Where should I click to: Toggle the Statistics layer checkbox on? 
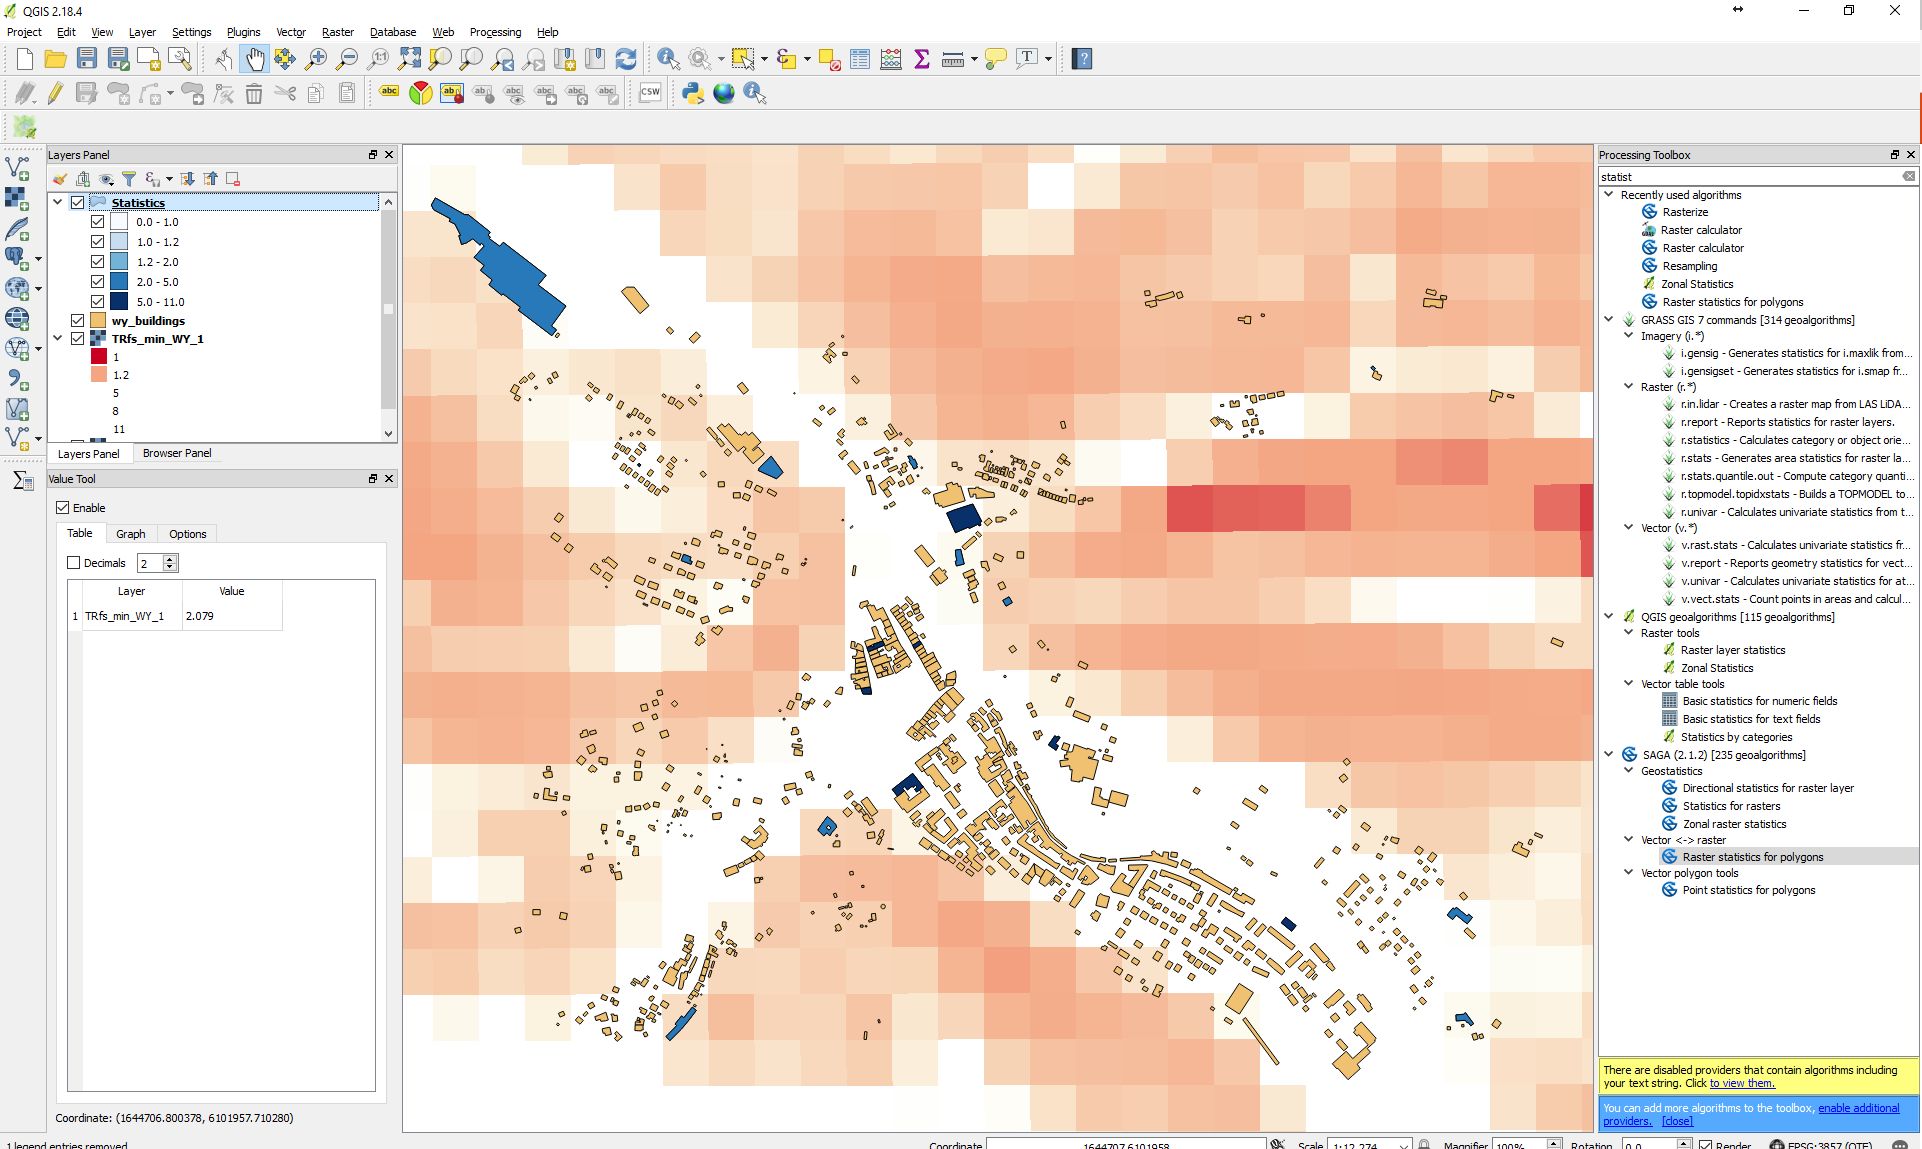point(77,201)
